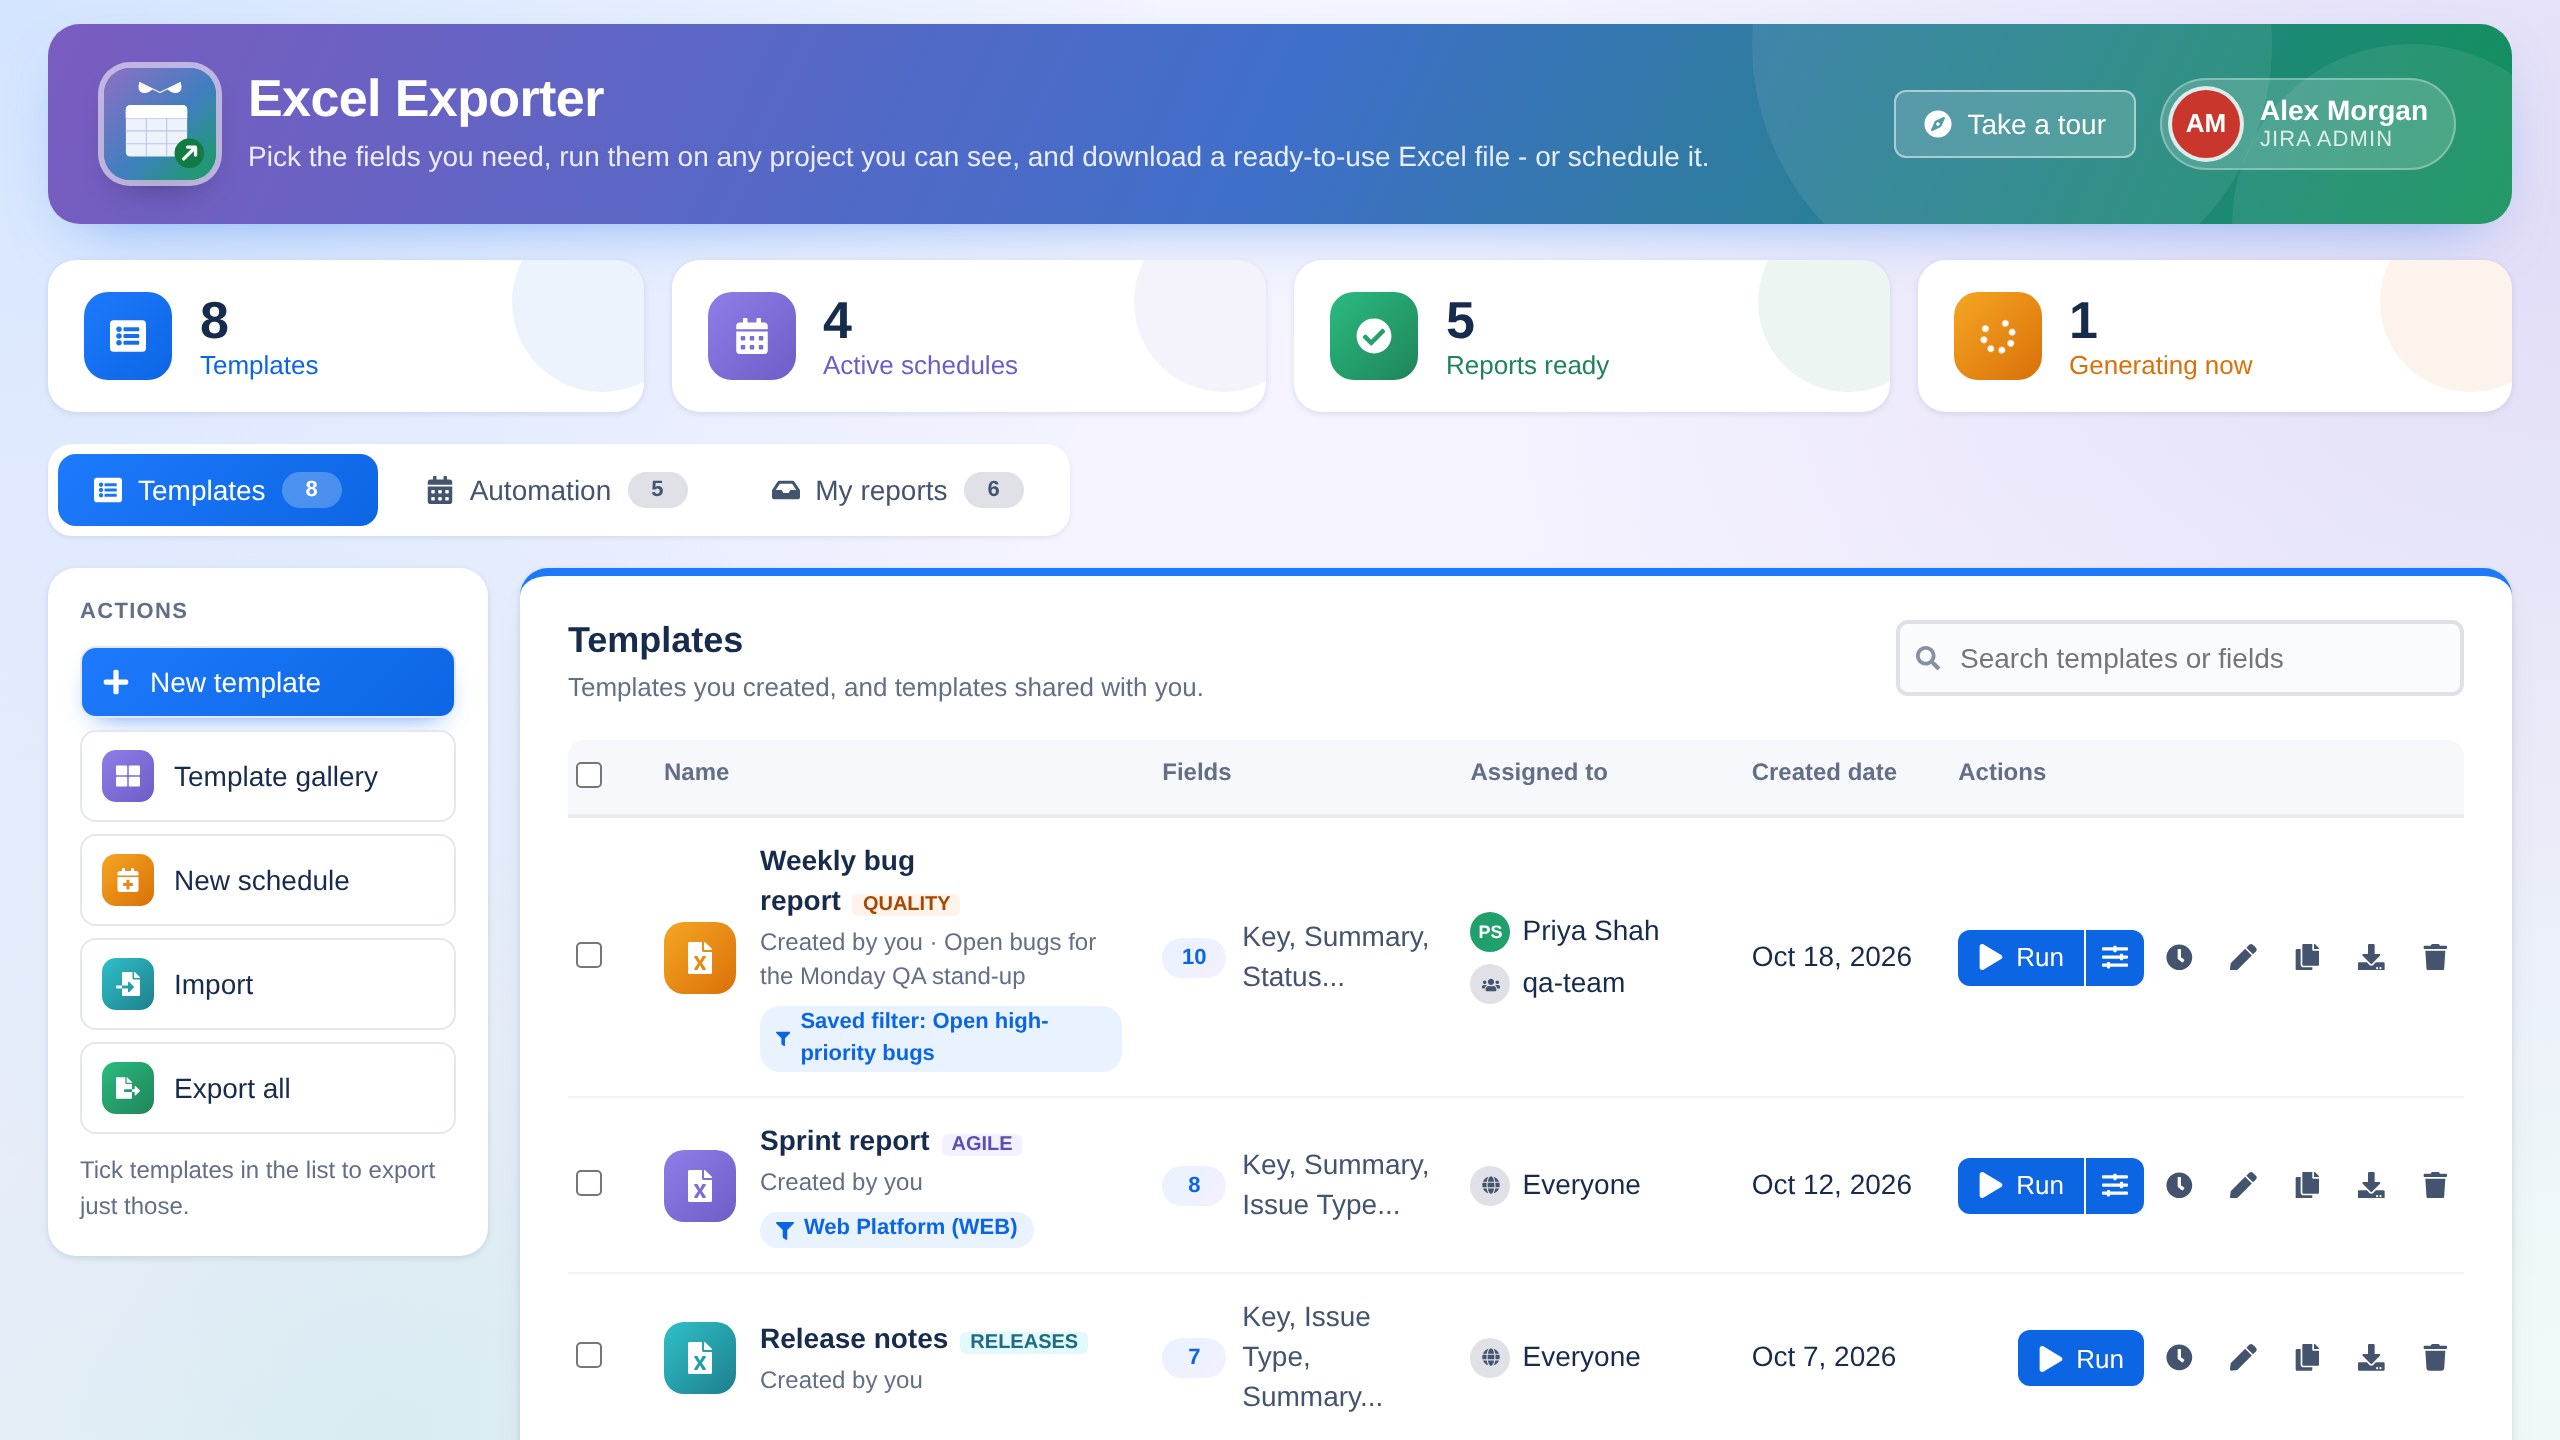This screenshot has width=2560, height=1440.
Task: Delete the Weekly bug report template
Action: 2435,957
